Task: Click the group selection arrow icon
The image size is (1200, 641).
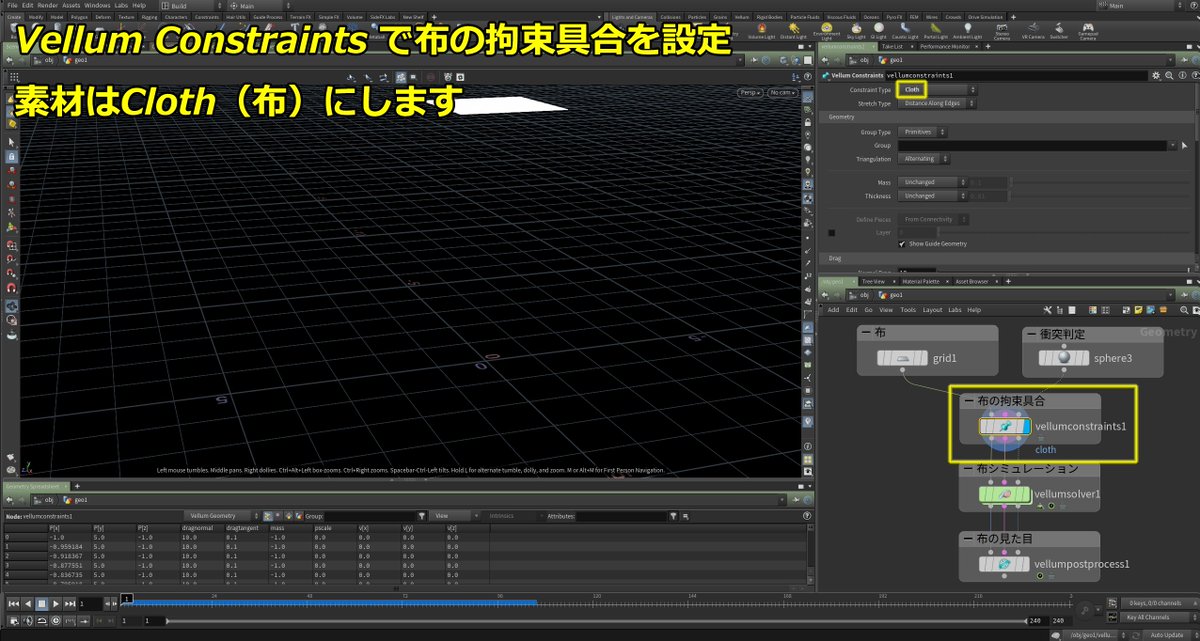Action: (x=1184, y=146)
